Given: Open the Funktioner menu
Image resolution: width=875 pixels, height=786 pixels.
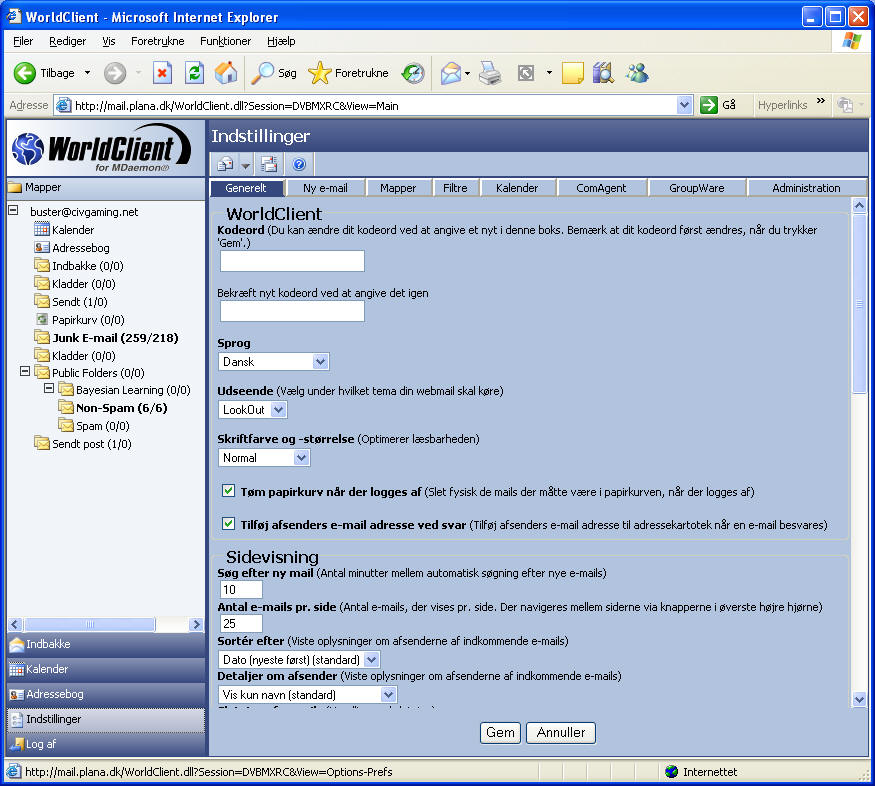Looking at the screenshot, I should (225, 41).
